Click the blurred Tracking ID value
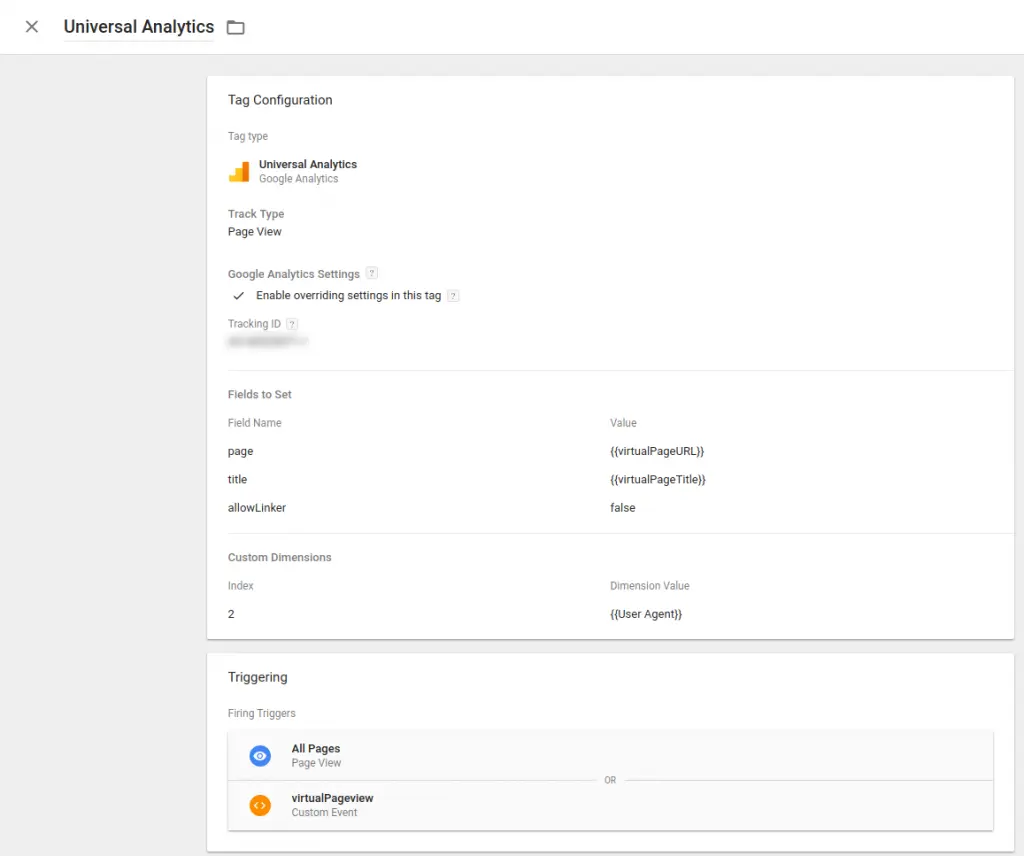The image size is (1024, 856). pyautogui.click(x=268, y=341)
